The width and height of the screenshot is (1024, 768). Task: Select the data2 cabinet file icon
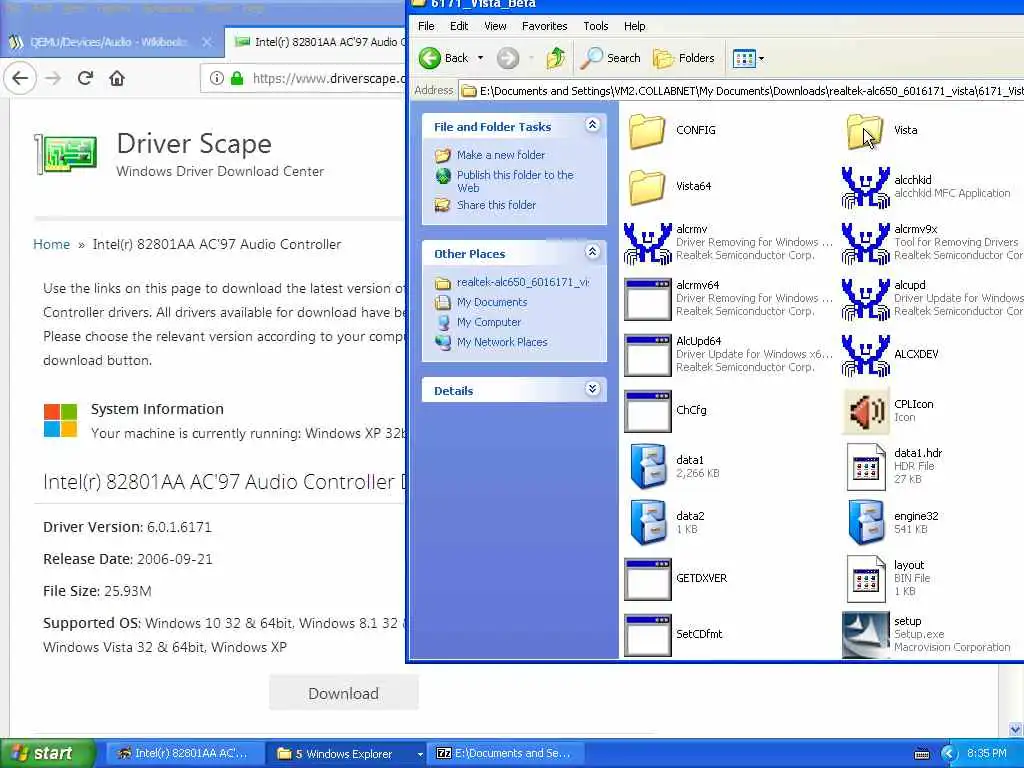tap(647, 523)
